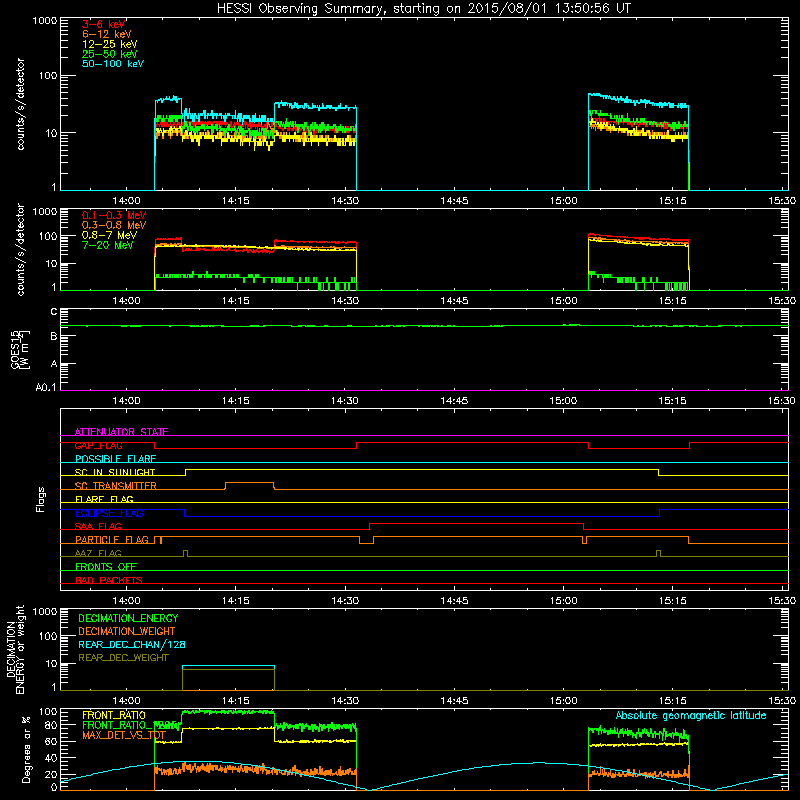Screen dimensions: 800x800
Task: Click the DECIMATION_WEIGHT legend label
Action: click(127, 631)
